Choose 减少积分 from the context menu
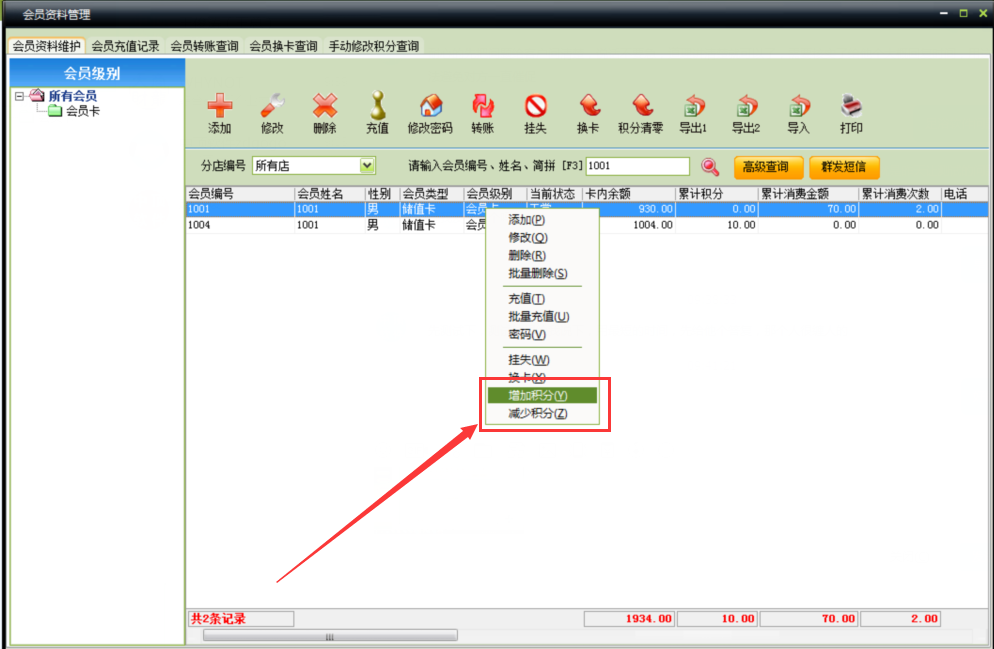Screen dimensions: 994x649 [x=538, y=414]
